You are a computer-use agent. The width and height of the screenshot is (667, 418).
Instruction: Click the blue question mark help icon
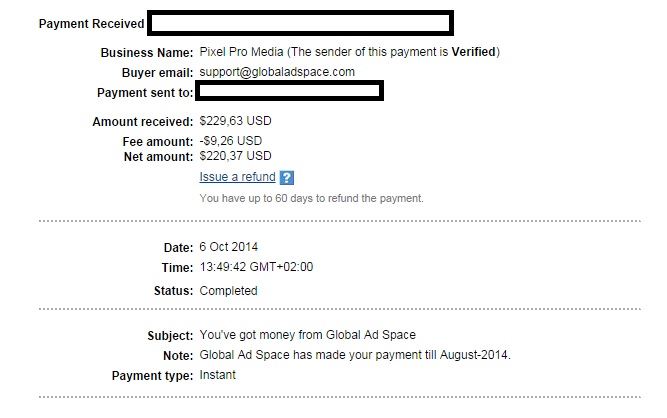287,177
